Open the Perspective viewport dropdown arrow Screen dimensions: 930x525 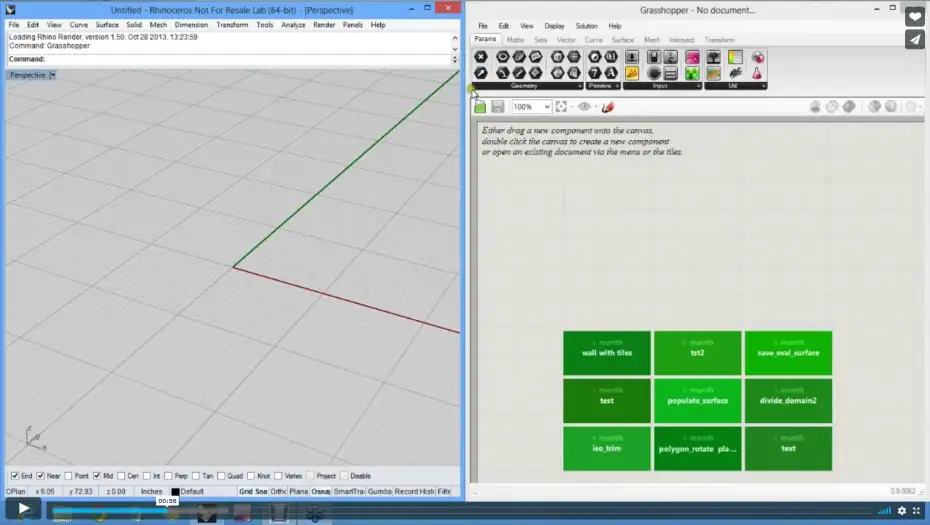[x=52, y=75]
